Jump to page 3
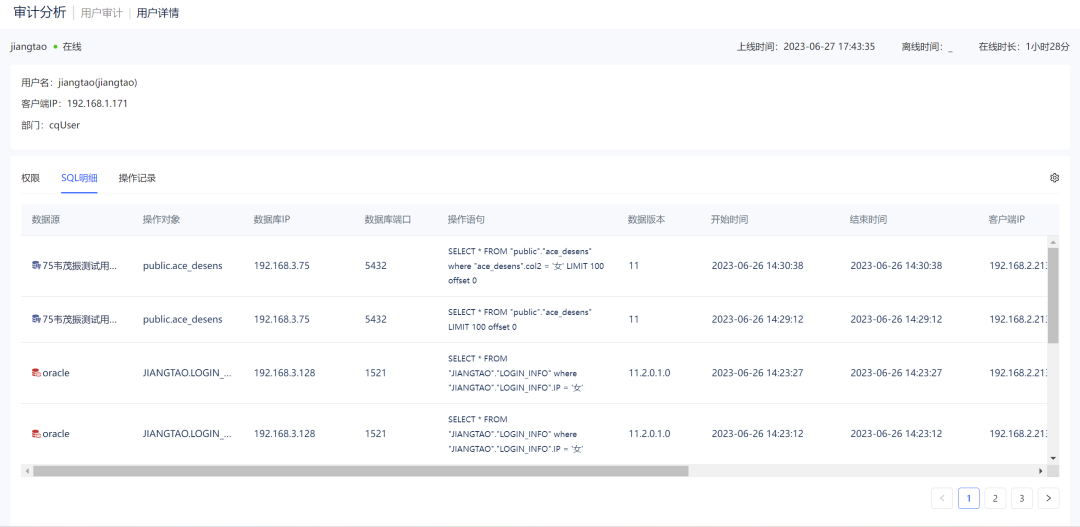The image size is (1080, 527). click(1022, 498)
